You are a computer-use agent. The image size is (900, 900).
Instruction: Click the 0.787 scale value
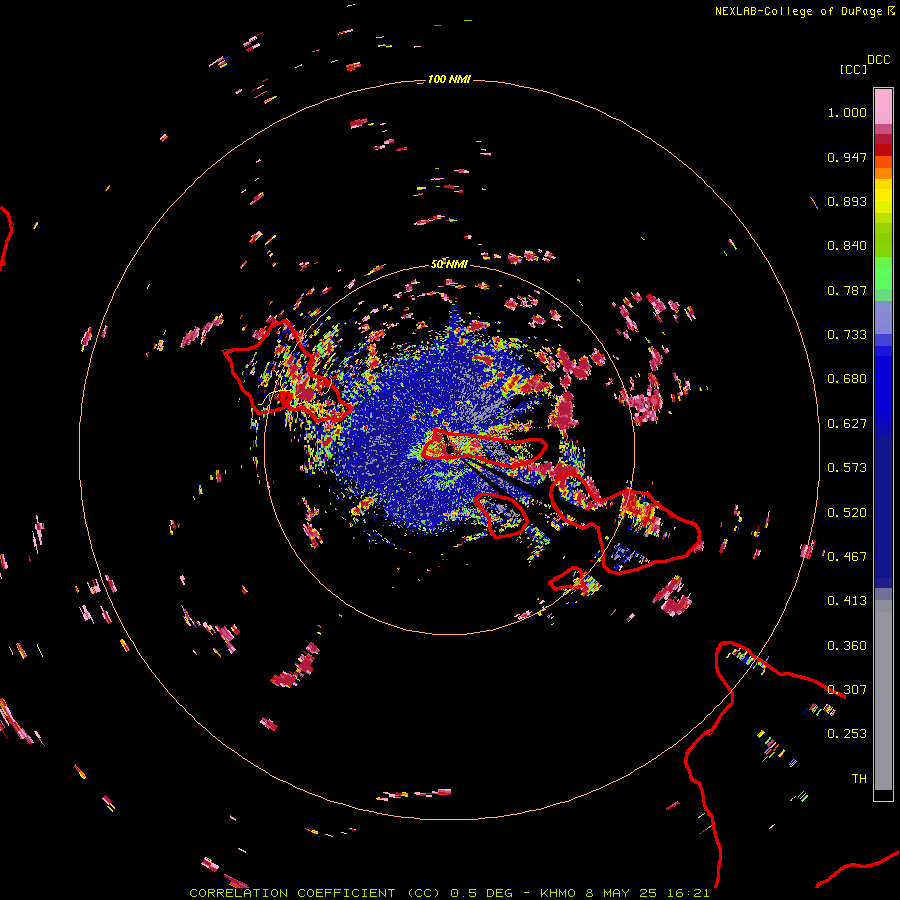[847, 290]
